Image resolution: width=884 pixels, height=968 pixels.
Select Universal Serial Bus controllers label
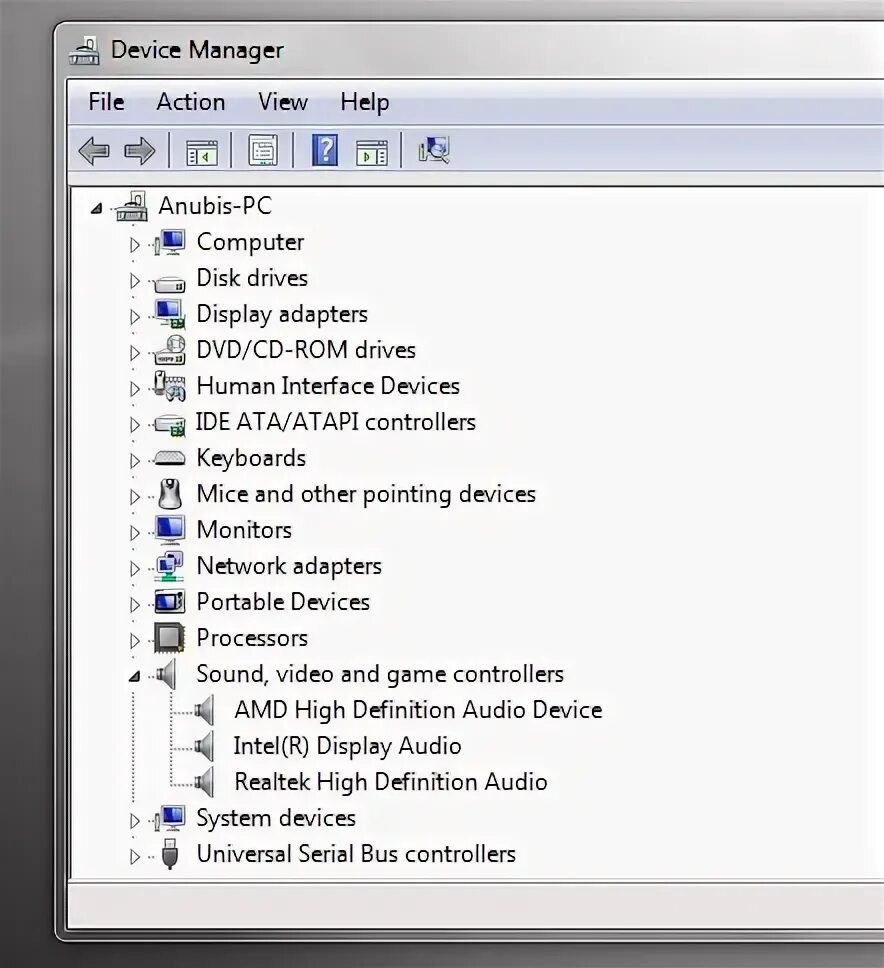[356, 854]
